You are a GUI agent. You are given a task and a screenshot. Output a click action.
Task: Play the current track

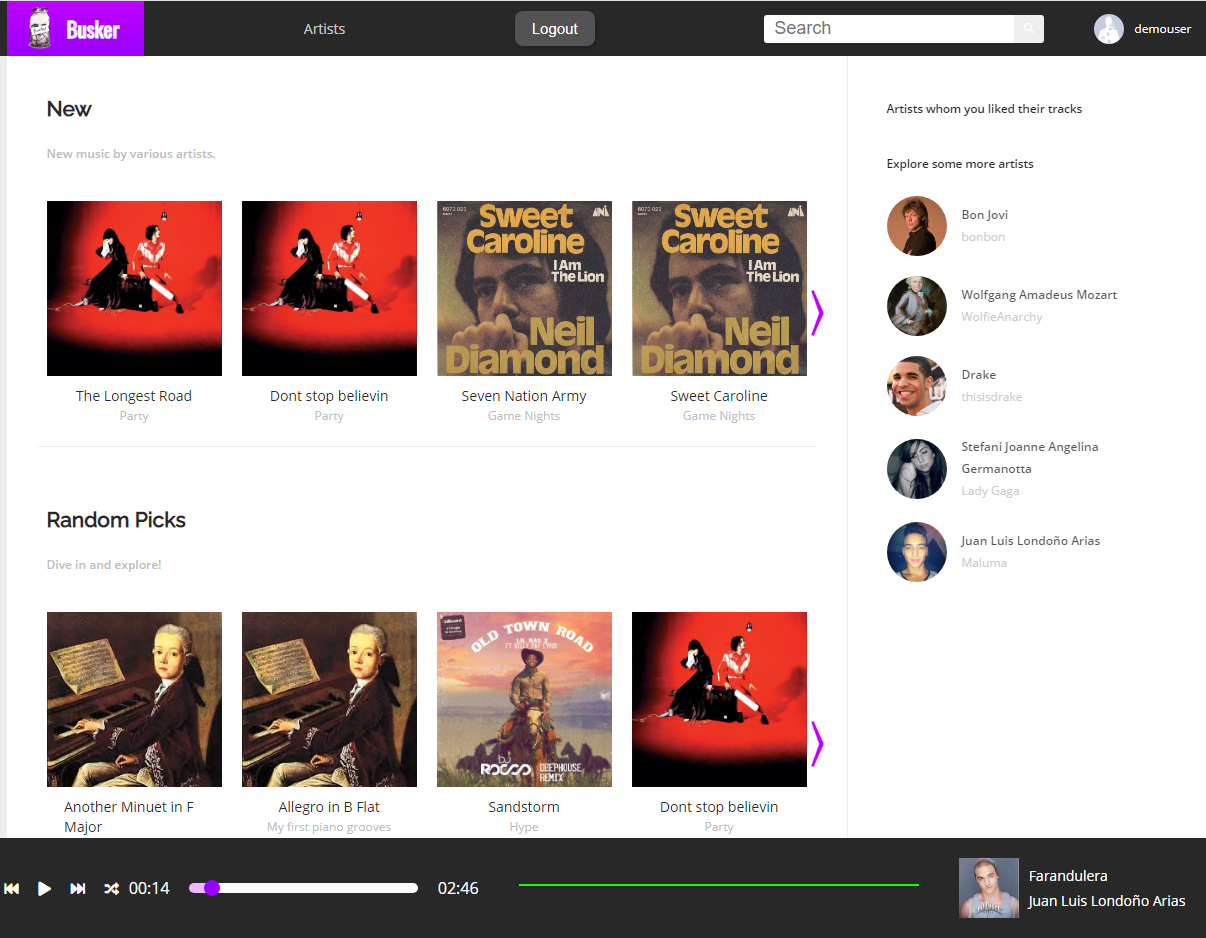[44, 888]
